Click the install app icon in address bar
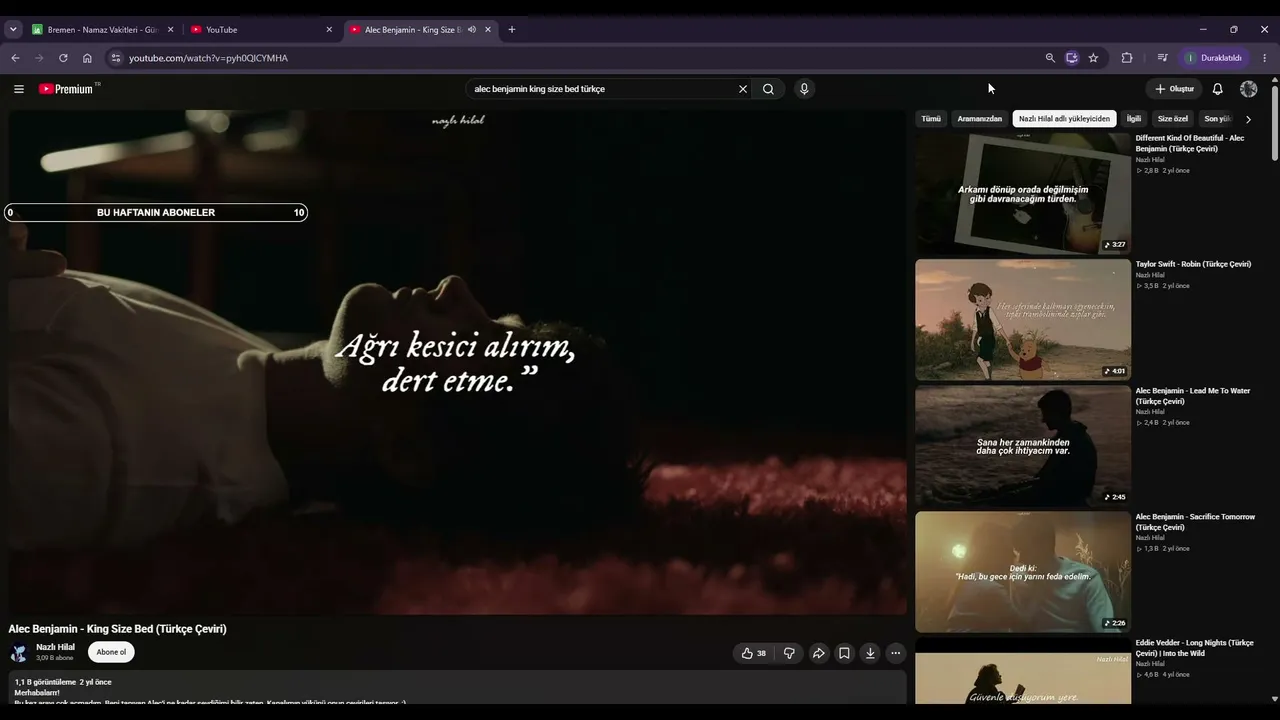1280x720 pixels. [x=1072, y=58]
